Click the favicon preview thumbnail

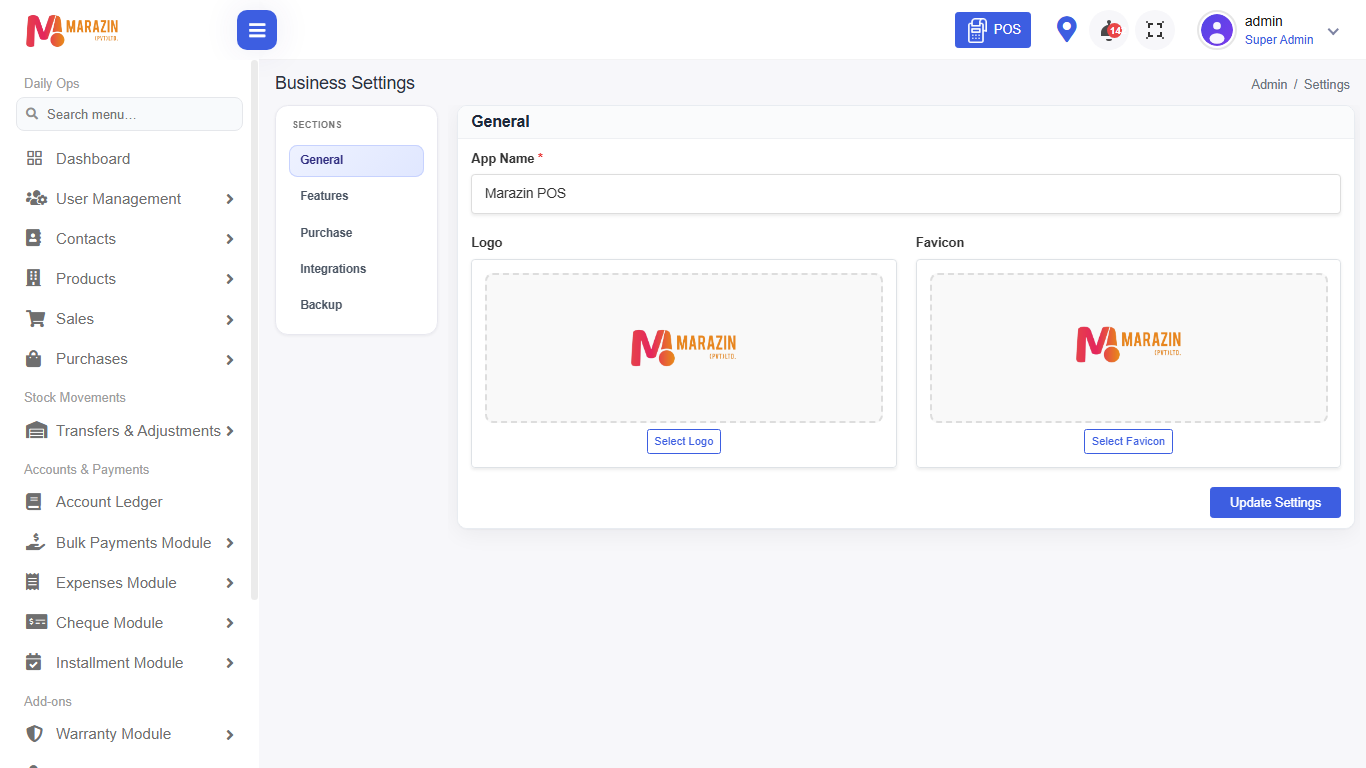click(1129, 348)
